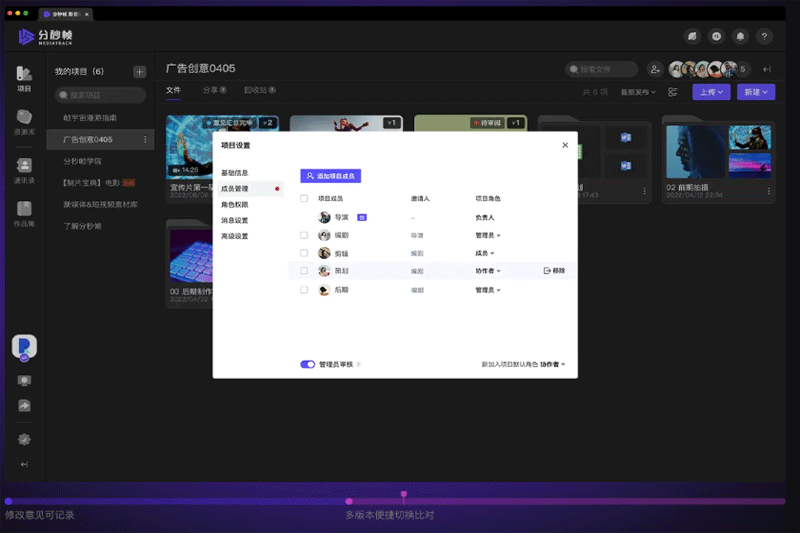Click the blue P avatar in sidebar
Viewport: 800px width, 533px height.
tap(24, 347)
